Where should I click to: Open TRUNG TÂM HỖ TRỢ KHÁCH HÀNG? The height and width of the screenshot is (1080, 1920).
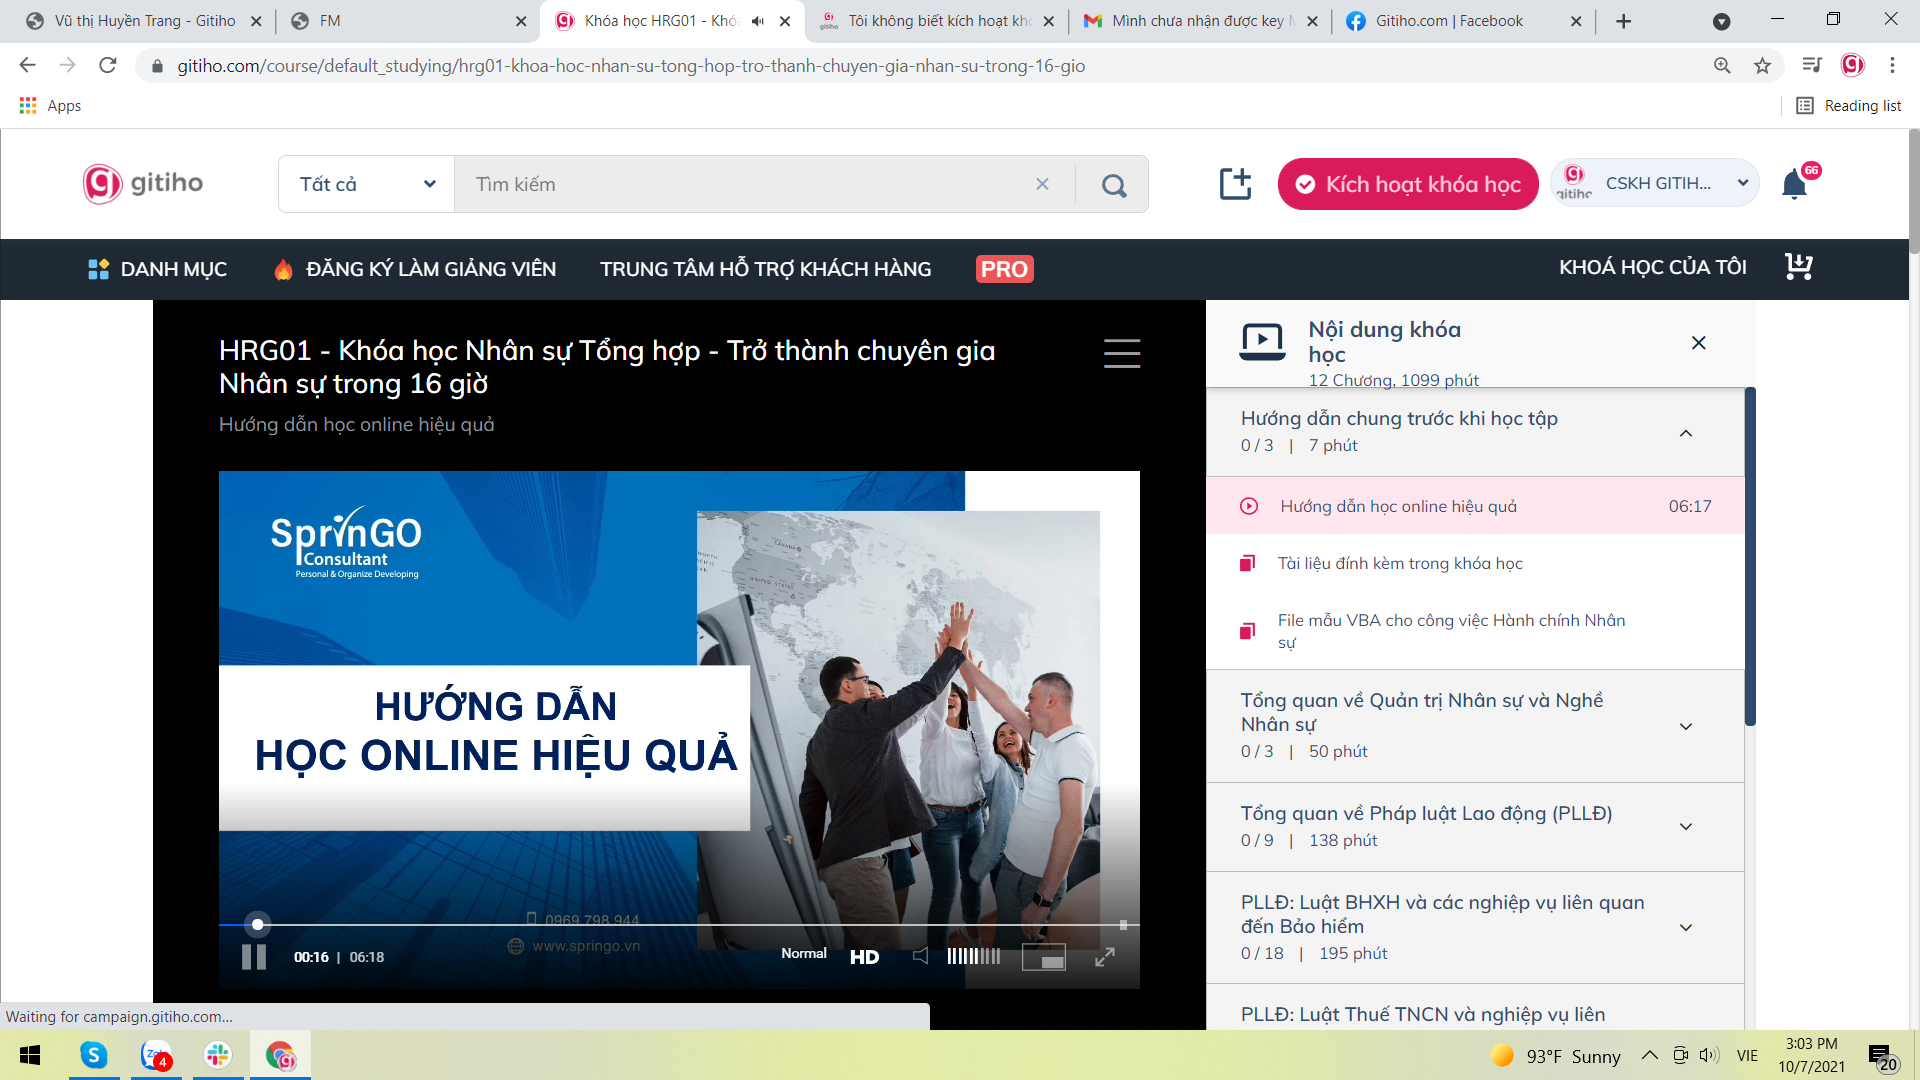coord(765,269)
